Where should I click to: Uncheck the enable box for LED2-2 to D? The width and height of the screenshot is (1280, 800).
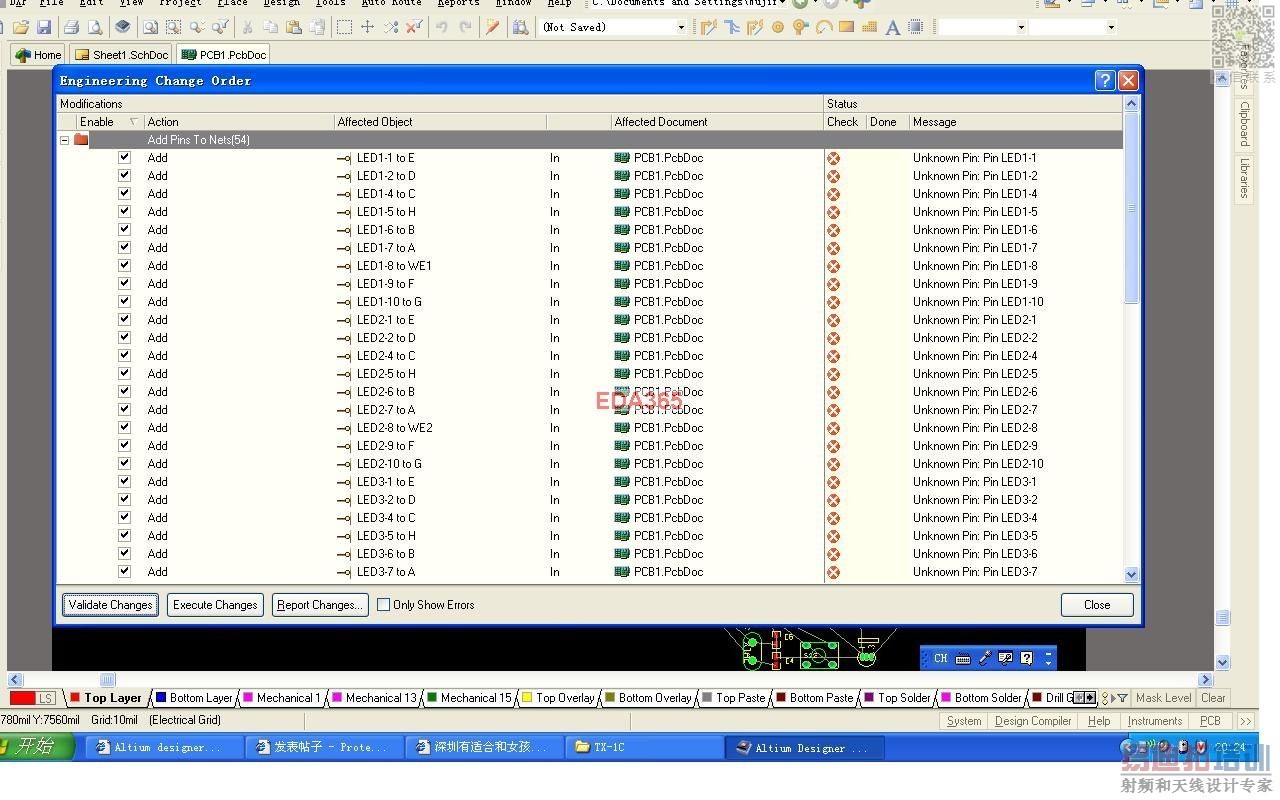click(124, 337)
